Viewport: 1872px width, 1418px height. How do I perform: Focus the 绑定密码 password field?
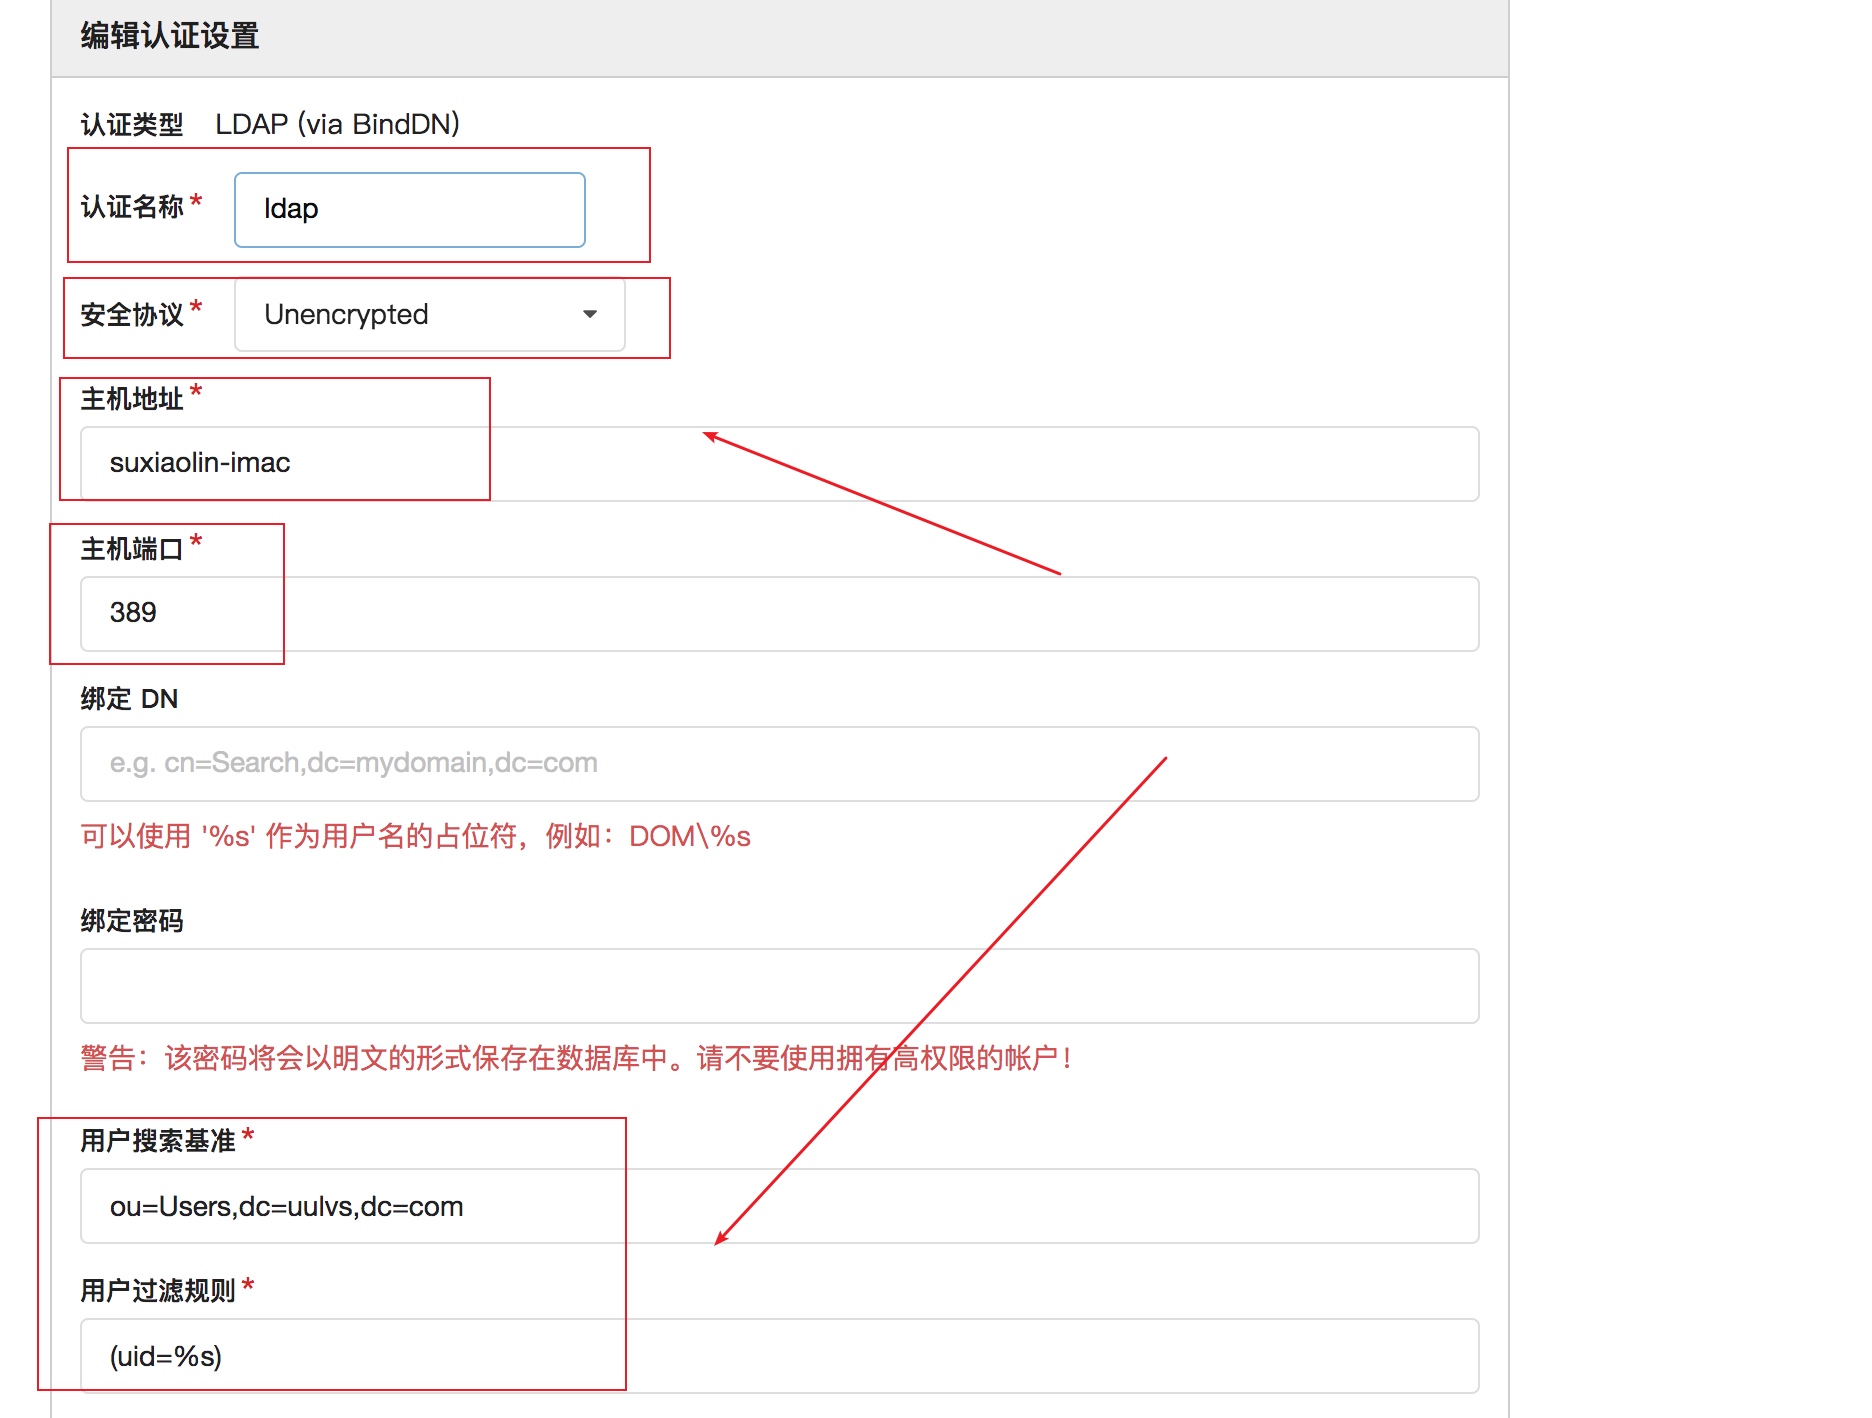tap(779, 985)
